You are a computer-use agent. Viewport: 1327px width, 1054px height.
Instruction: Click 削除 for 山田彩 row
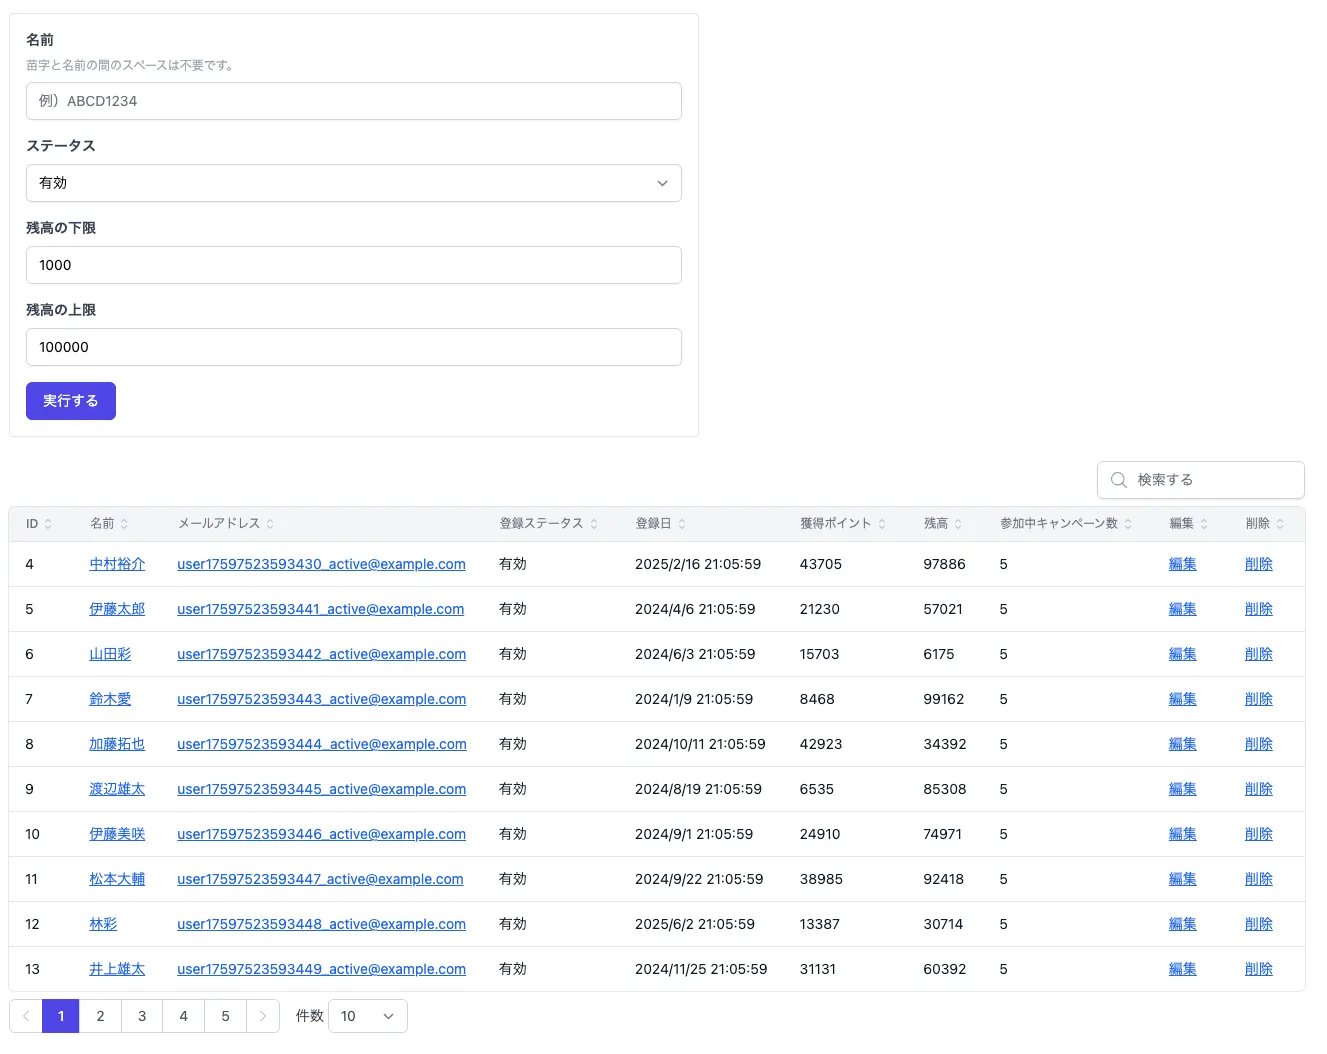click(1259, 654)
